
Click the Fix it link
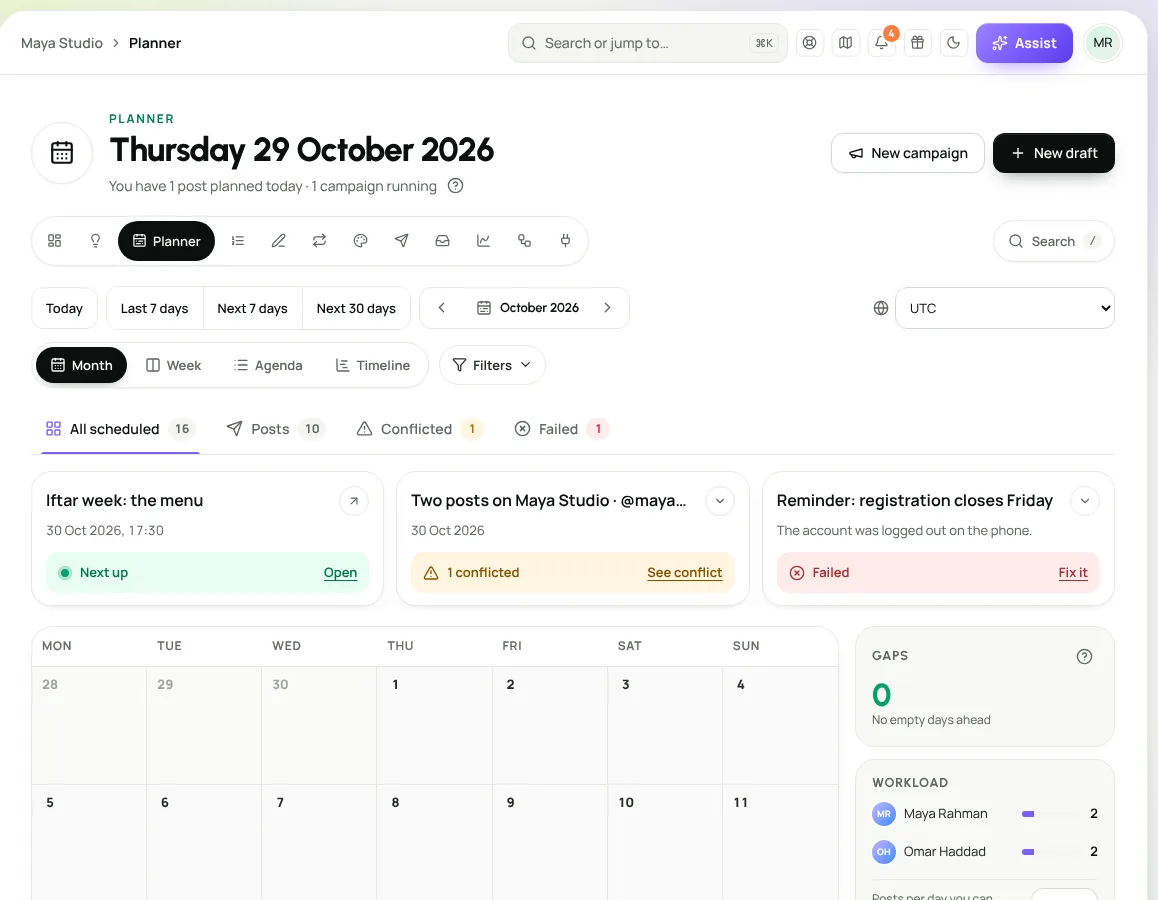point(1073,572)
